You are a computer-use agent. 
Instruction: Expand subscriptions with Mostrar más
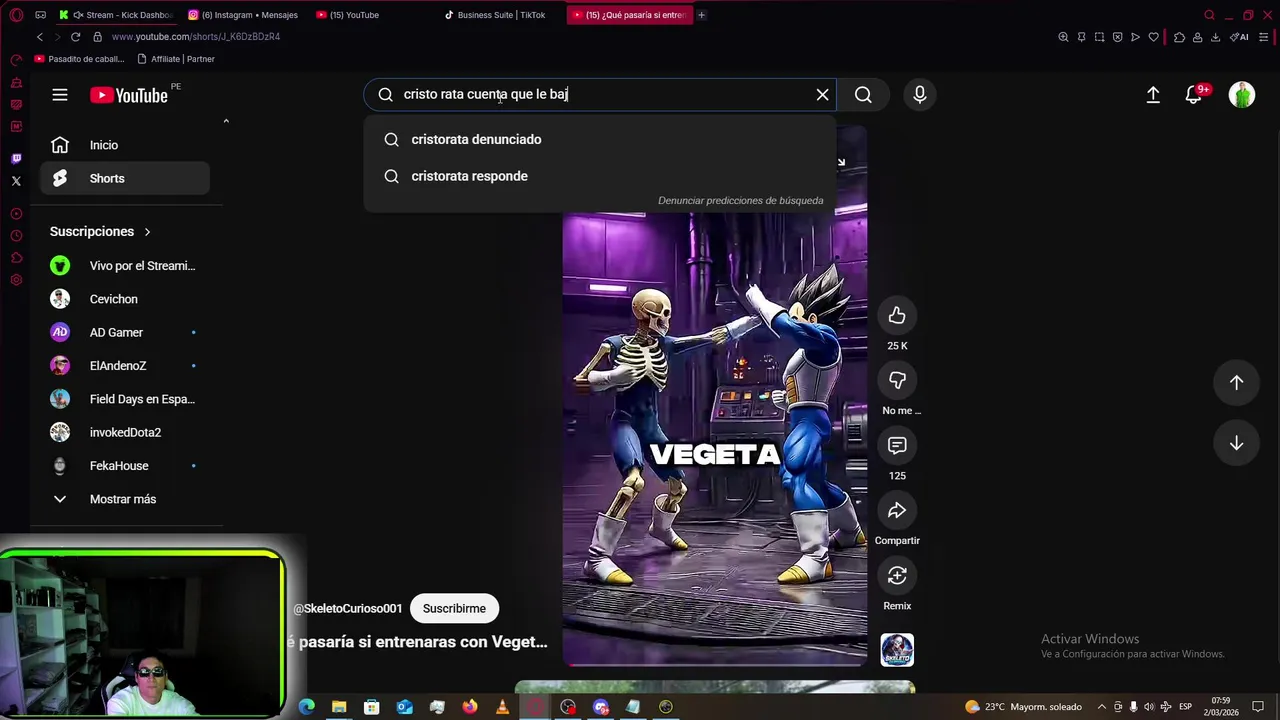click(x=125, y=499)
